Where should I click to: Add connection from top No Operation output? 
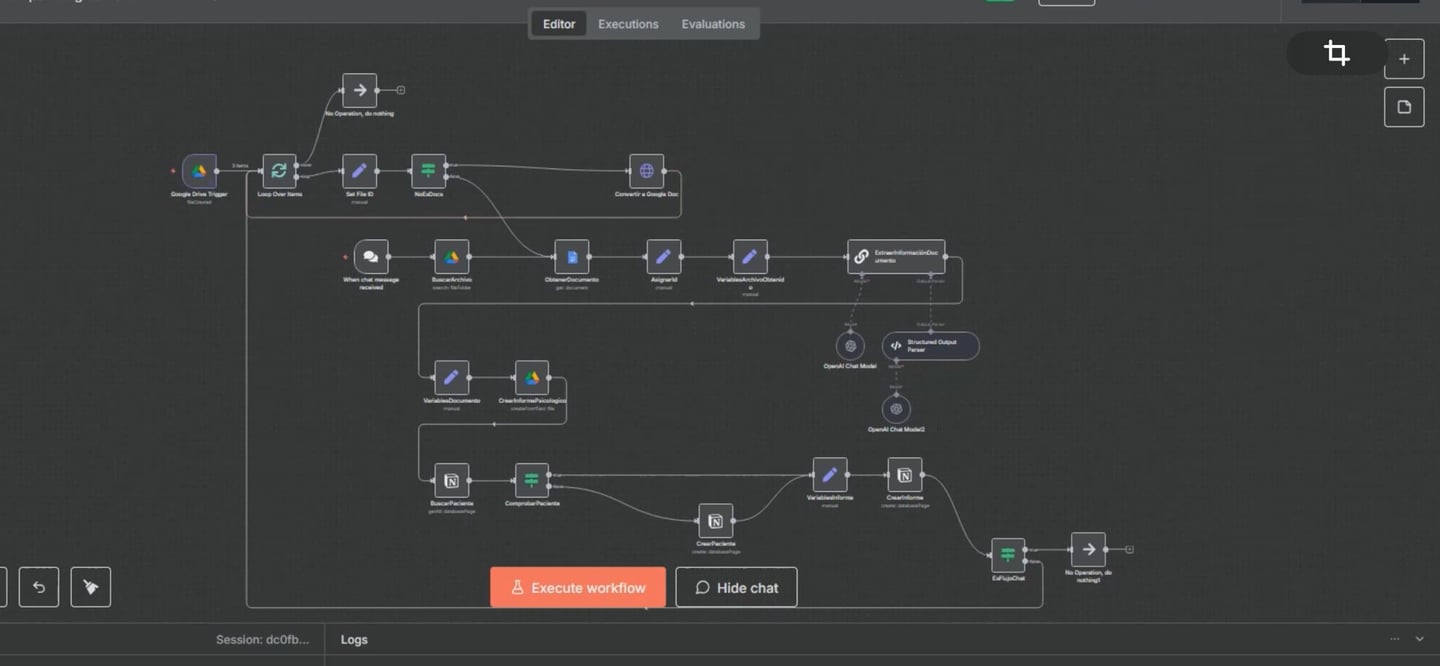(x=401, y=90)
